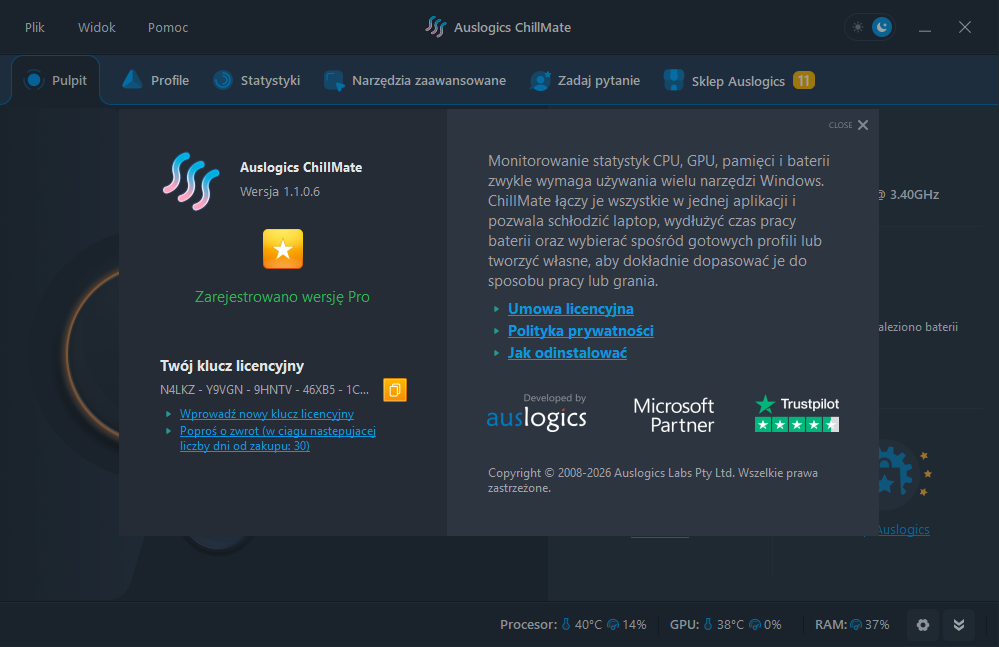This screenshot has width=999, height=647.
Task: Expand the panel with the double chevron icon
Action: click(x=958, y=625)
